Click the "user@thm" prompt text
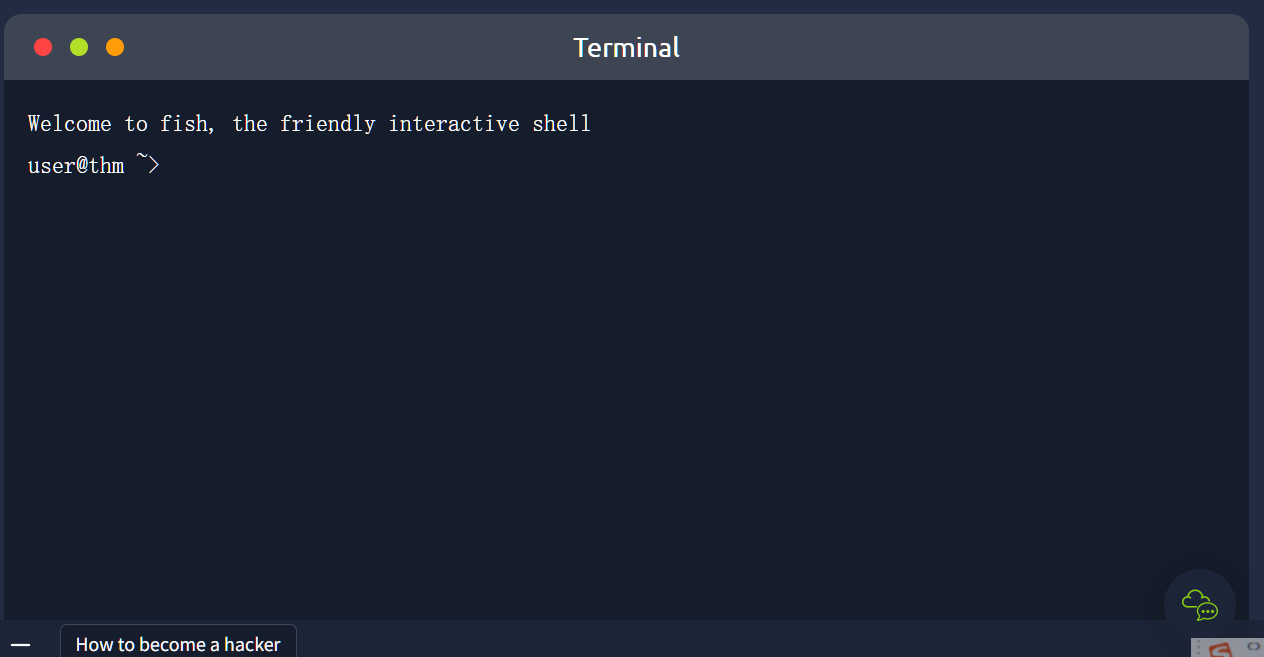 [76, 165]
